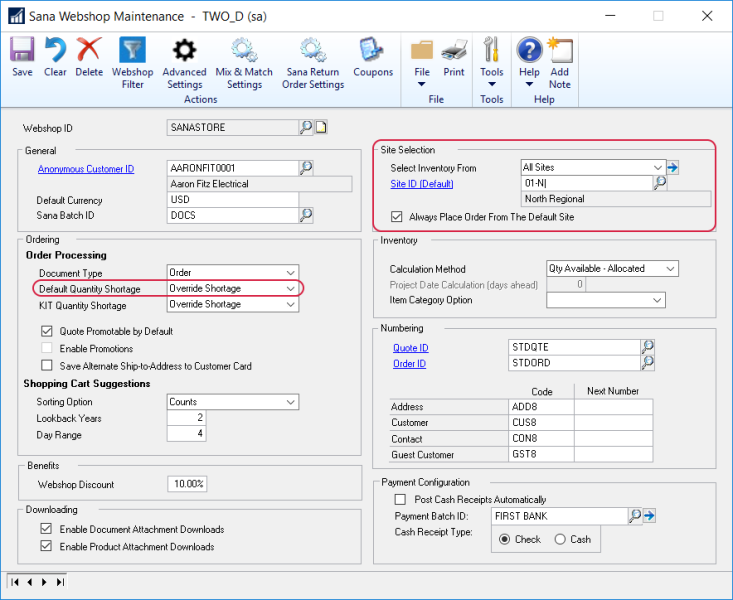Toggle Quote Promotable by Default checkbox
This screenshot has width=733, height=600.
pos(46,331)
